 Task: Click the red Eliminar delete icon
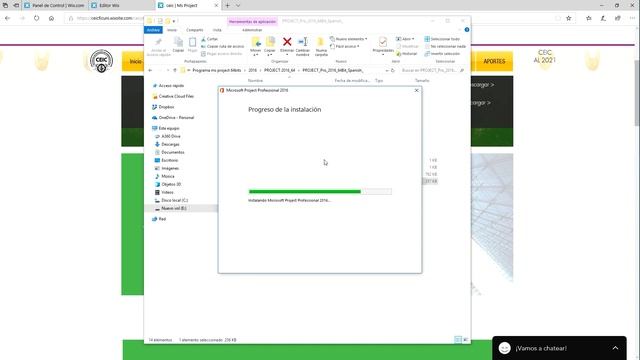pos(287,42)
